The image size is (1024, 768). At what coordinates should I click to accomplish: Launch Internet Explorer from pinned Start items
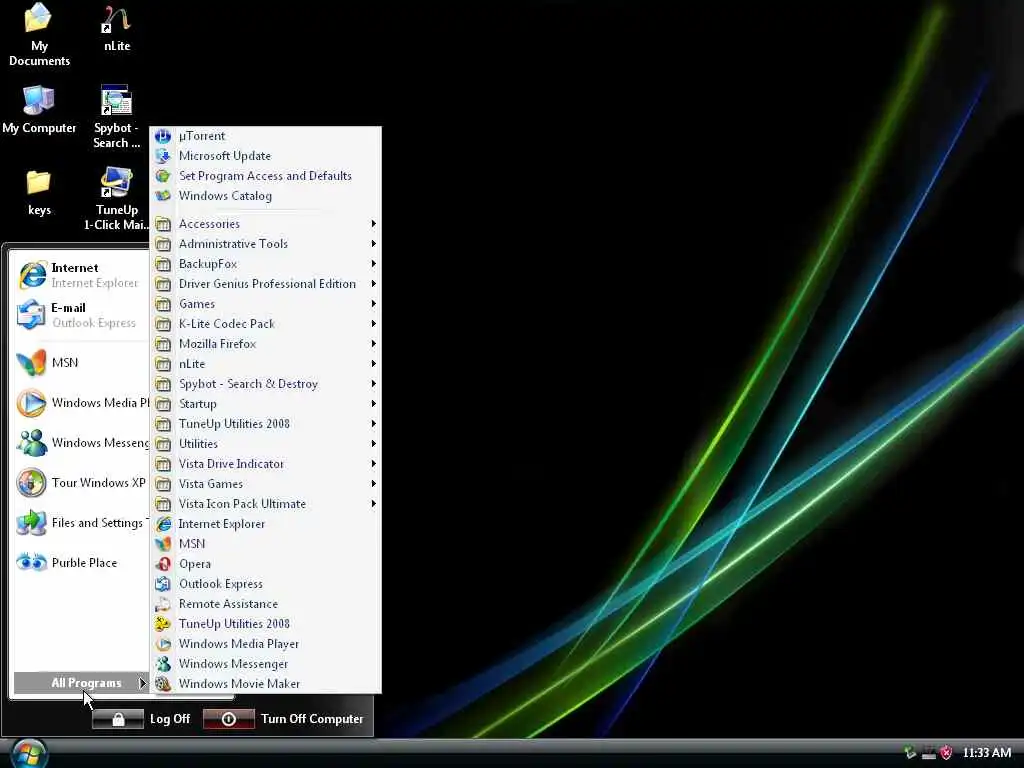81,275
